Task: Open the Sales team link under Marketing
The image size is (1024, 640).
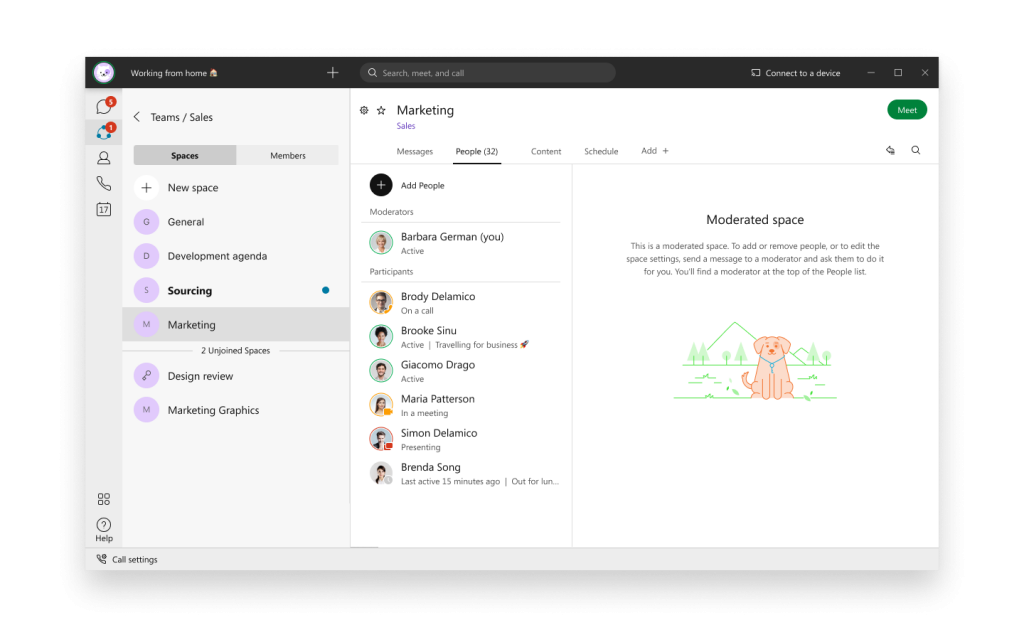Action: coord(406,127)
